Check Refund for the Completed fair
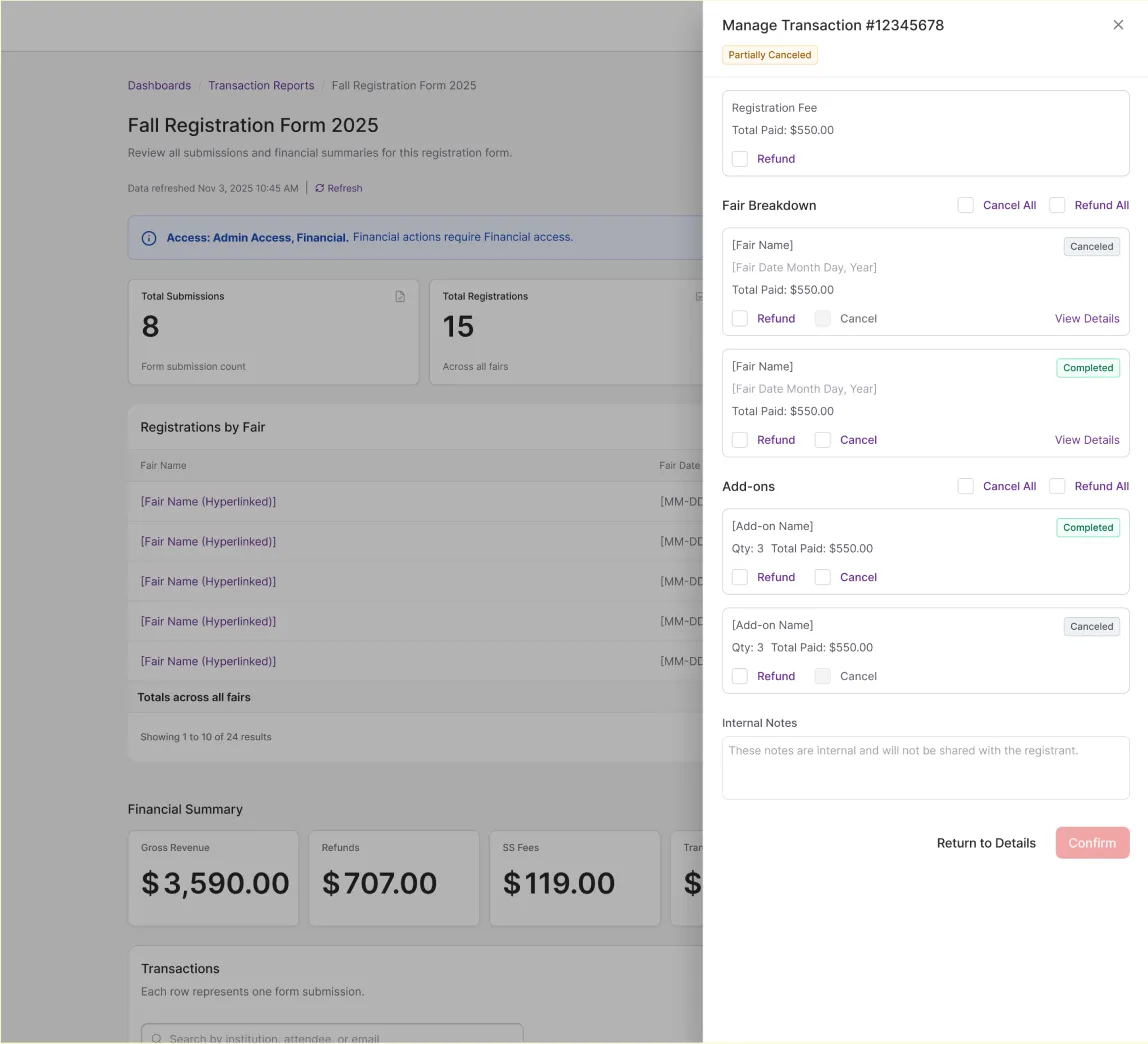Screen dimensions: 1148x1044 [x=740, y=440]
